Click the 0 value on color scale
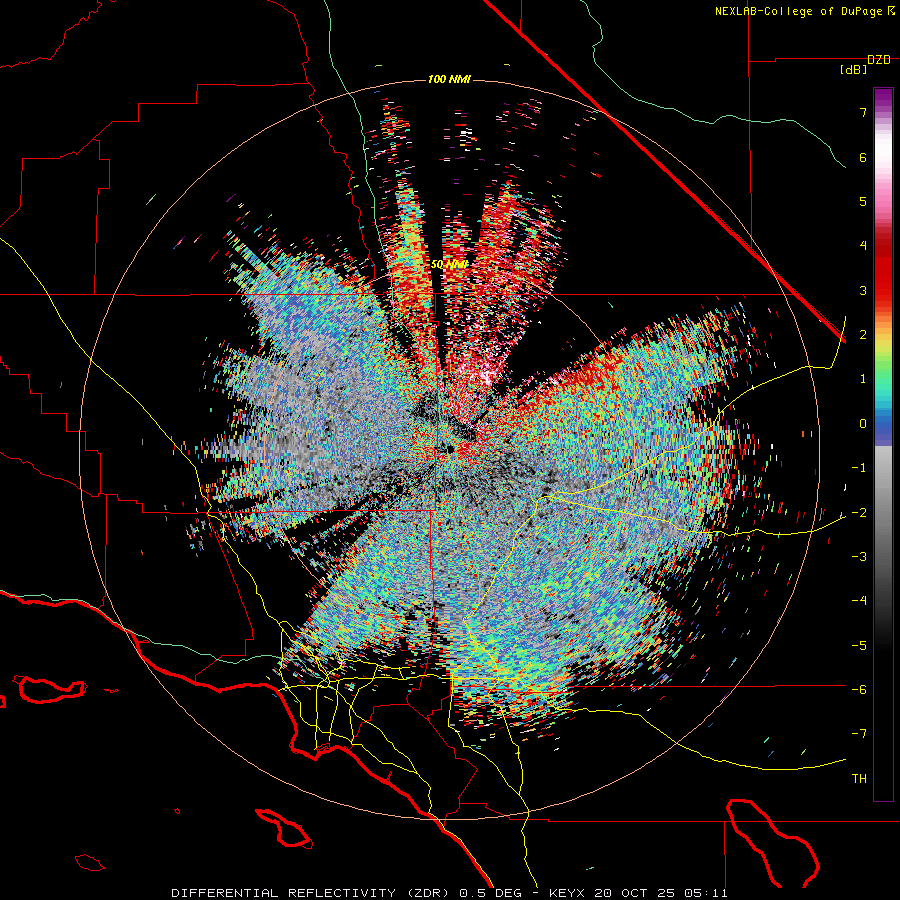Viewport: 900px width, 900px height. point(863,424)
